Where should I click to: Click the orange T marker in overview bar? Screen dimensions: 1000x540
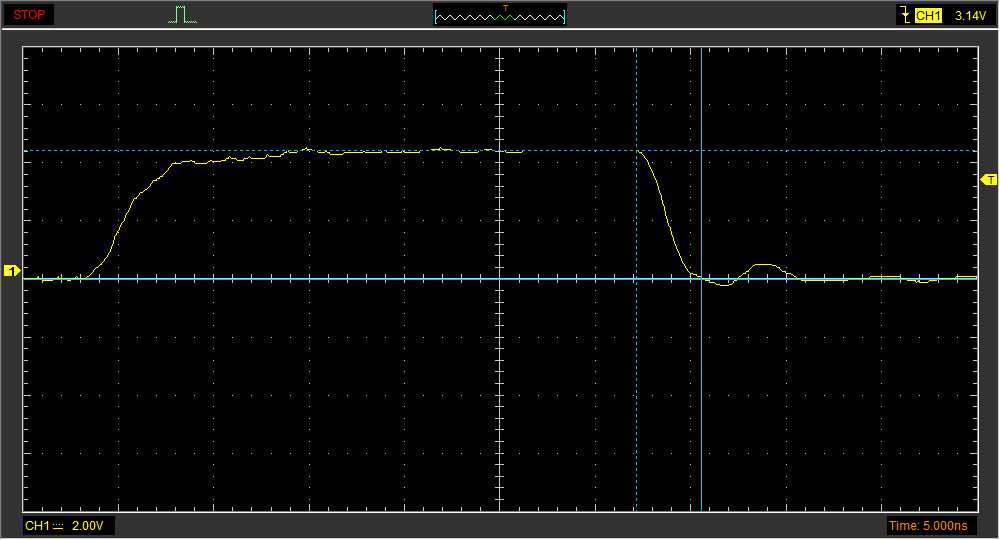(506, 9)
